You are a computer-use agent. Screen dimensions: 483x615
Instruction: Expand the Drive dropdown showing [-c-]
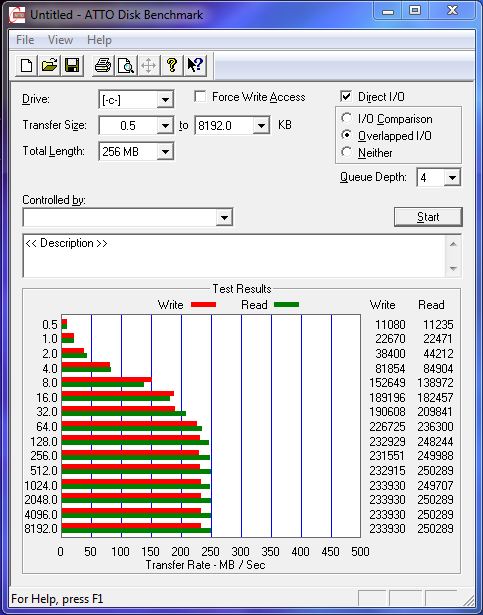165,100
